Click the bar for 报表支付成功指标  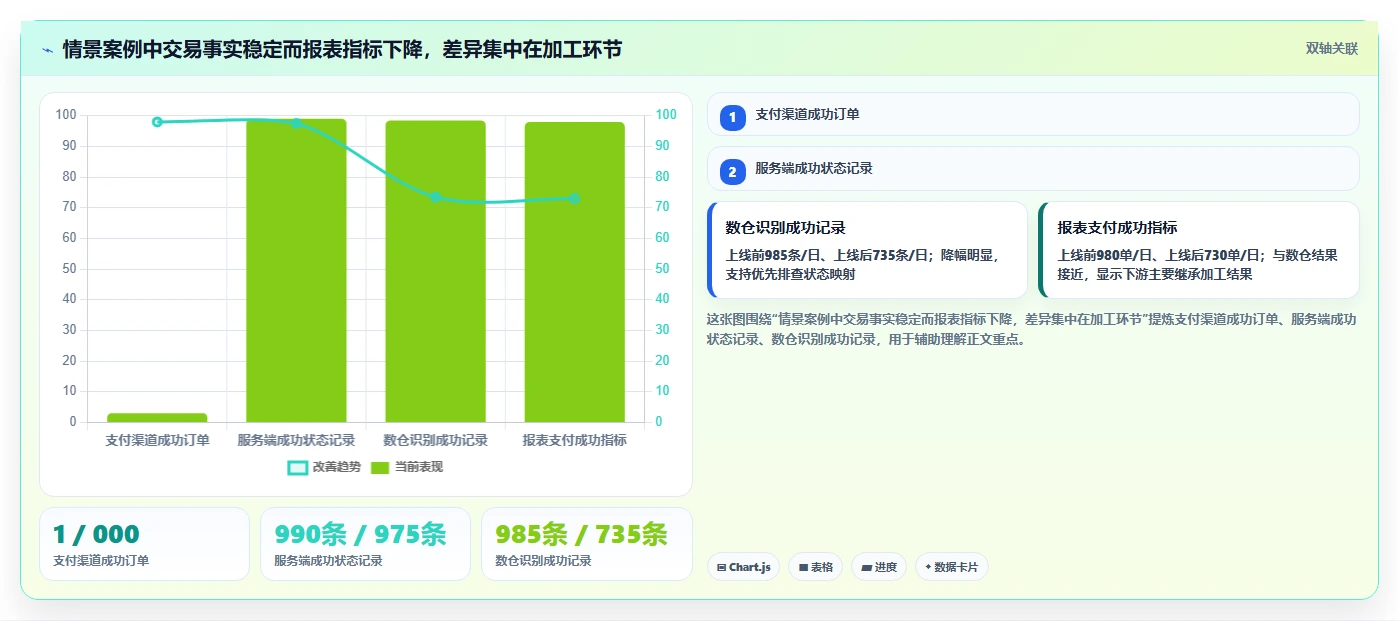tap(574, 272)
